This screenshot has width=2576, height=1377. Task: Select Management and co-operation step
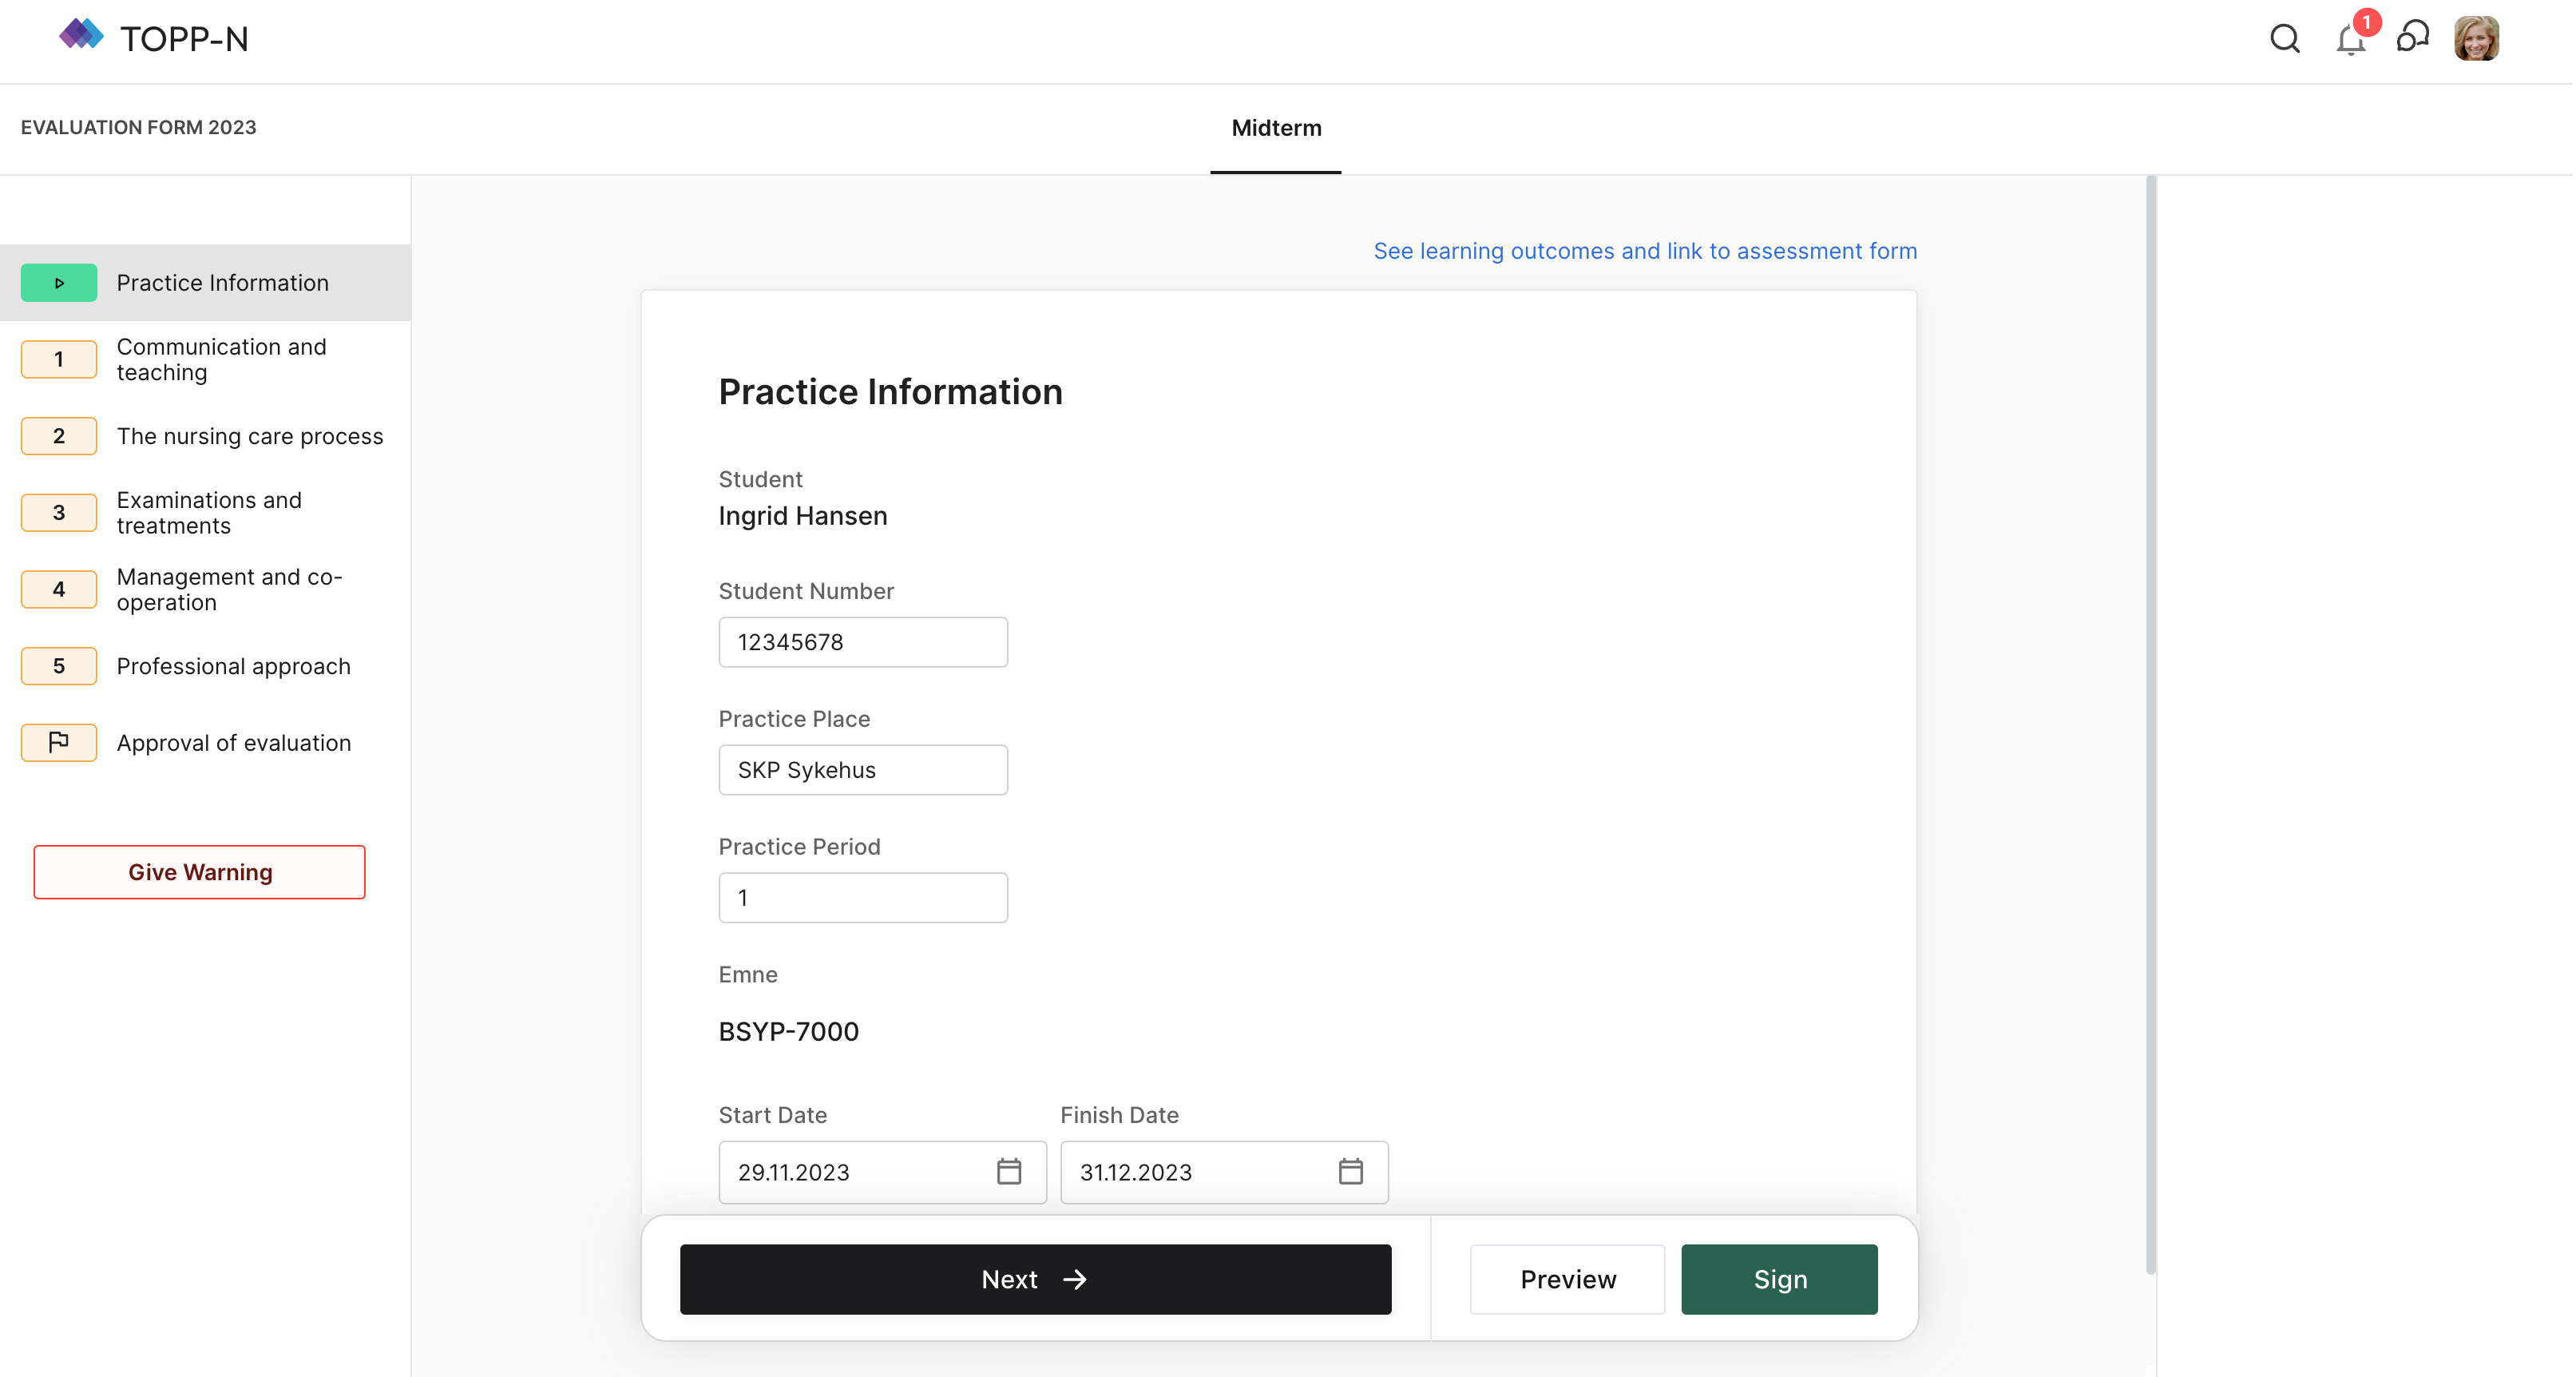[x=229, y=589]
